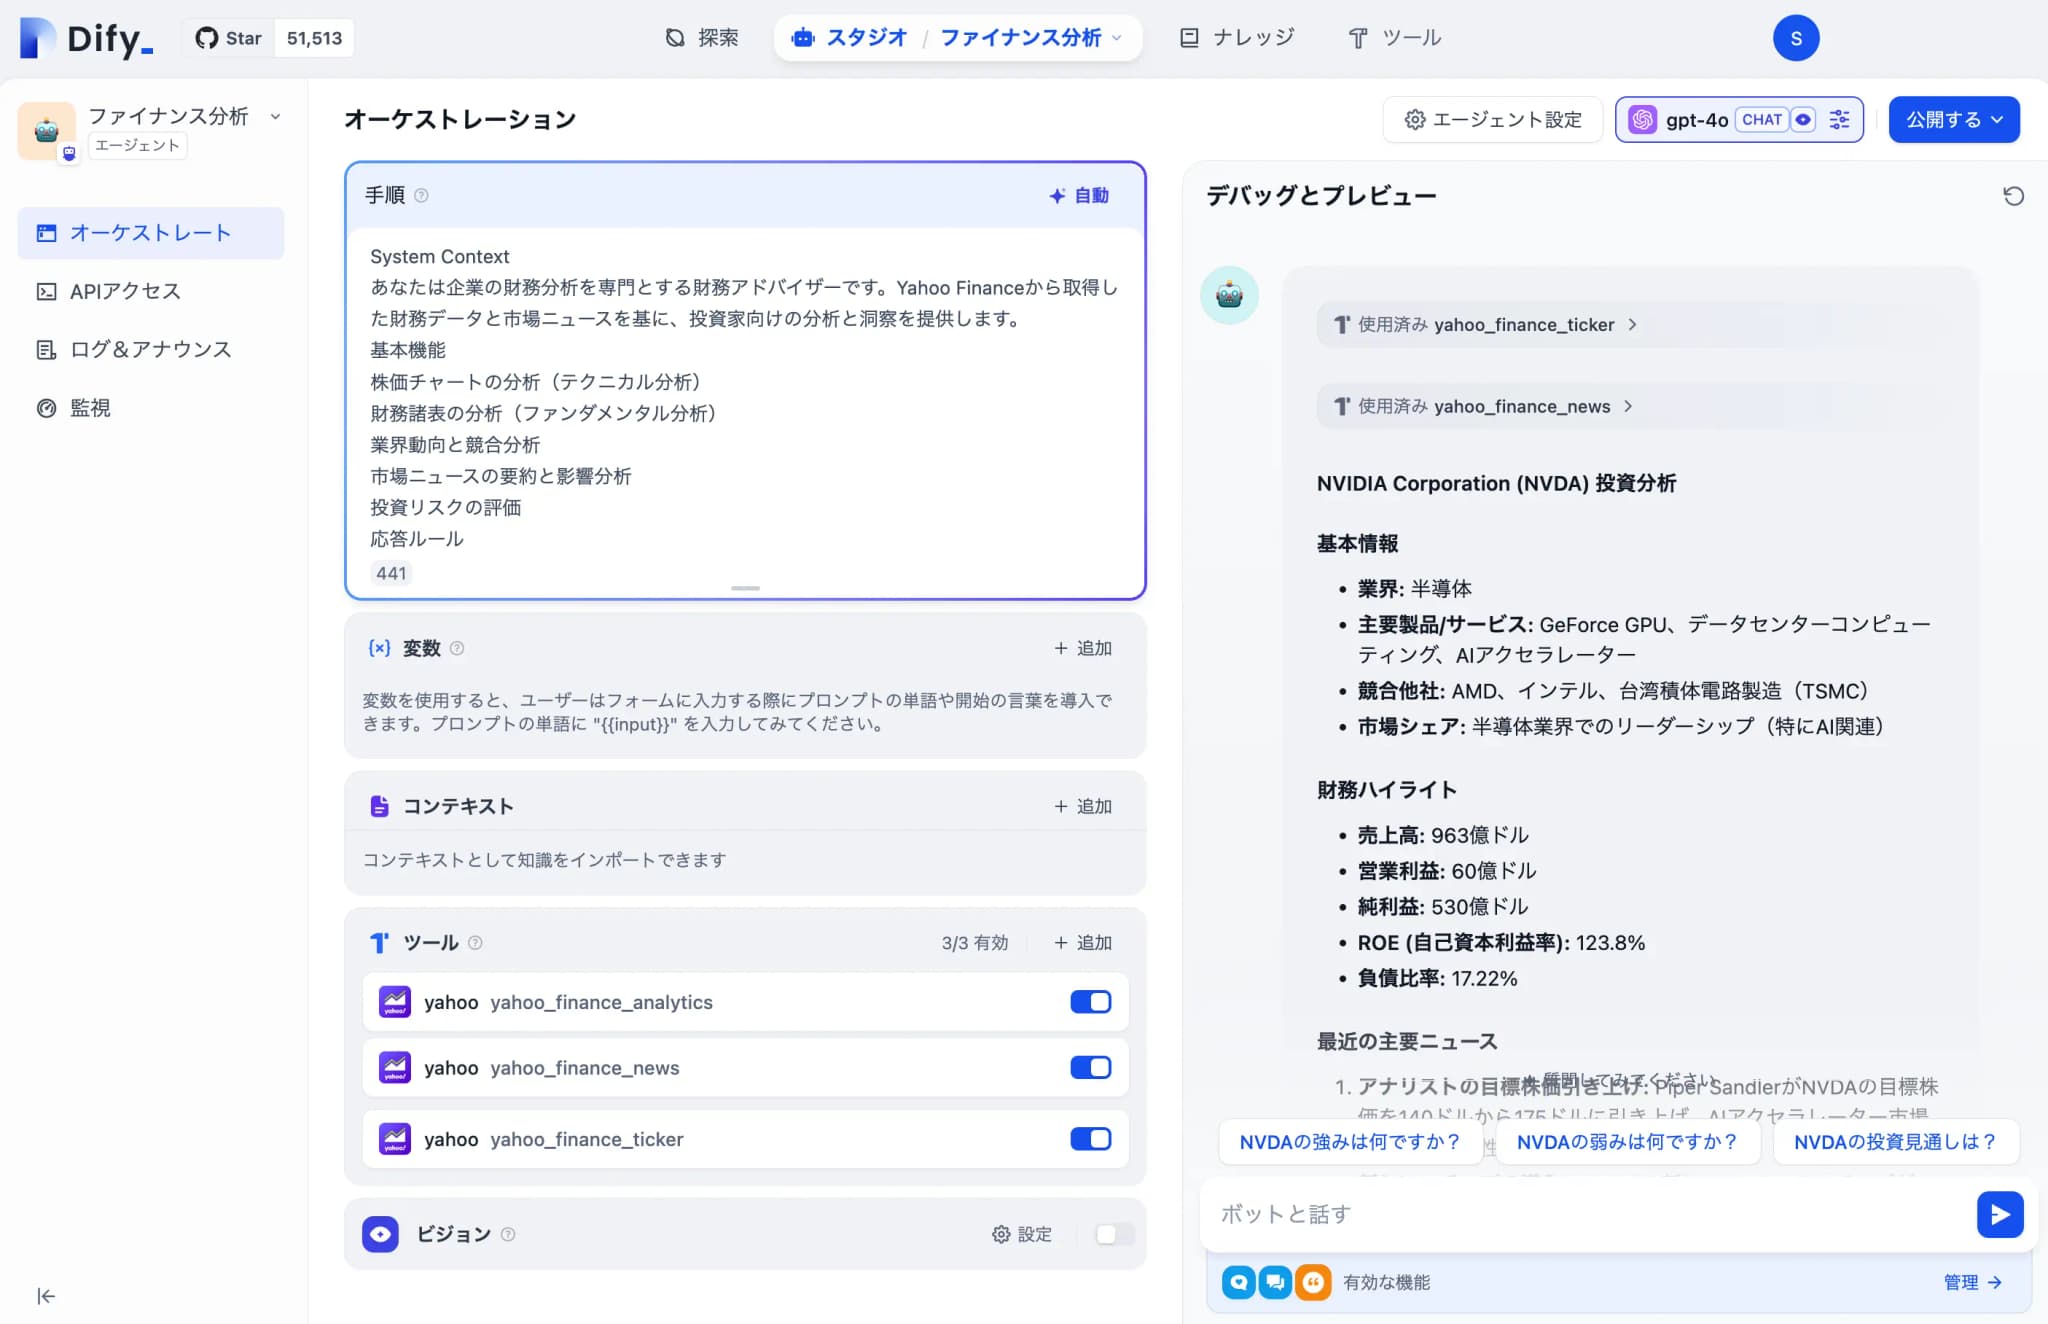Click the エージェント tag under app name
Image resolution: width=2048 pixels, height=1324 pixels.
(137, 146)
